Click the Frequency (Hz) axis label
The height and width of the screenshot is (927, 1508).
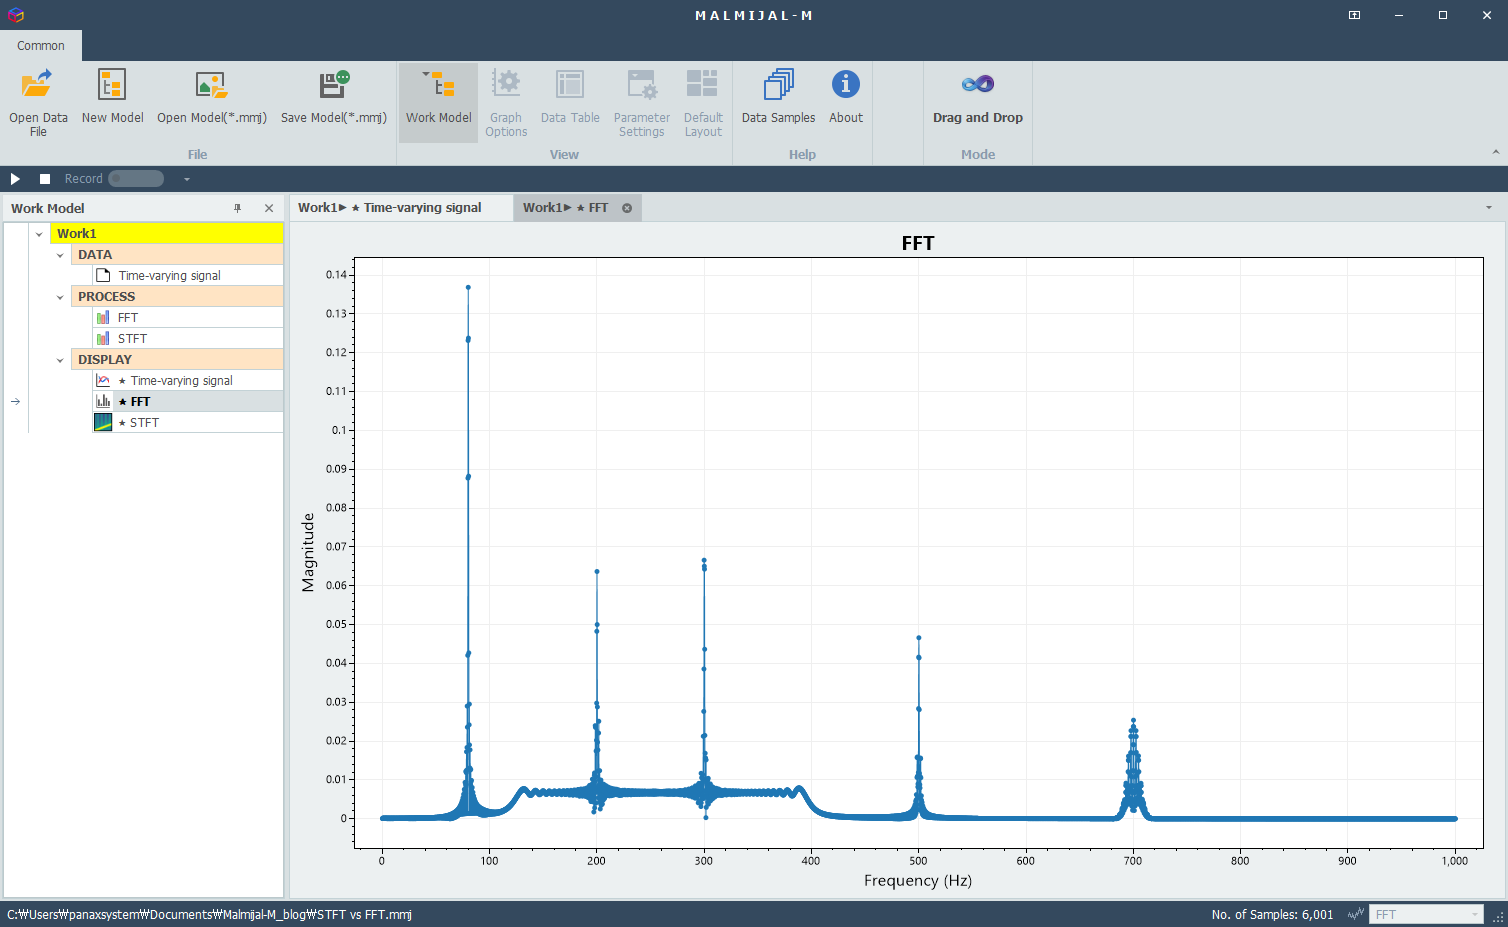(918, 881)
